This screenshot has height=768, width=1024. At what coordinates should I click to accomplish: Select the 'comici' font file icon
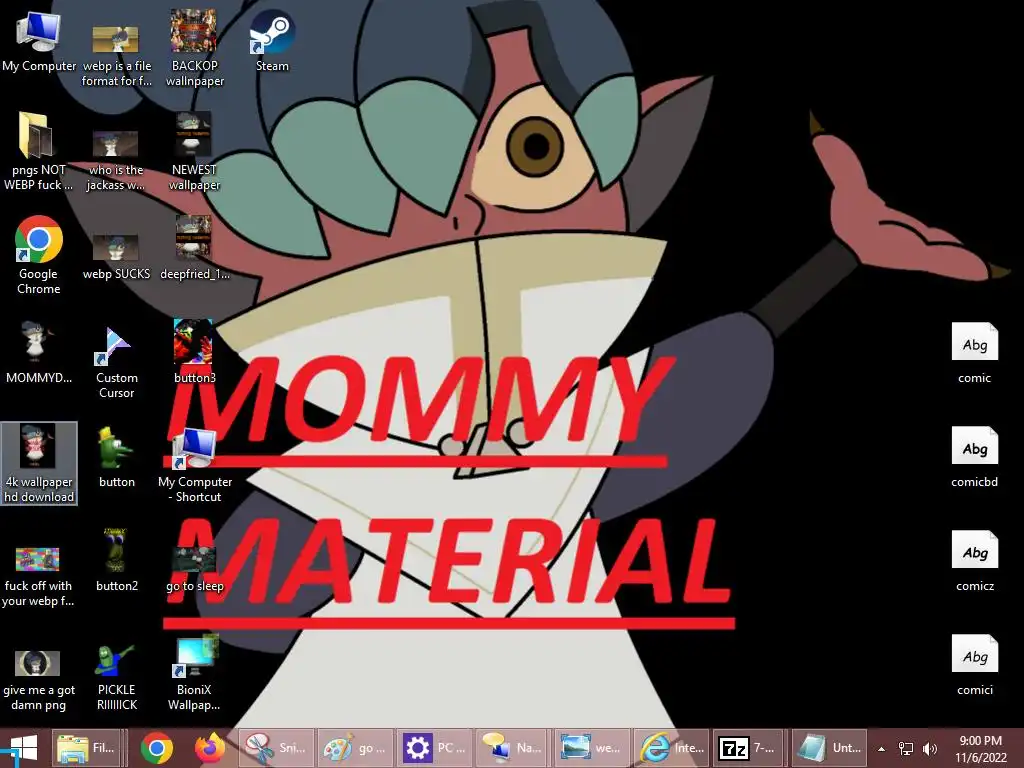974,665
